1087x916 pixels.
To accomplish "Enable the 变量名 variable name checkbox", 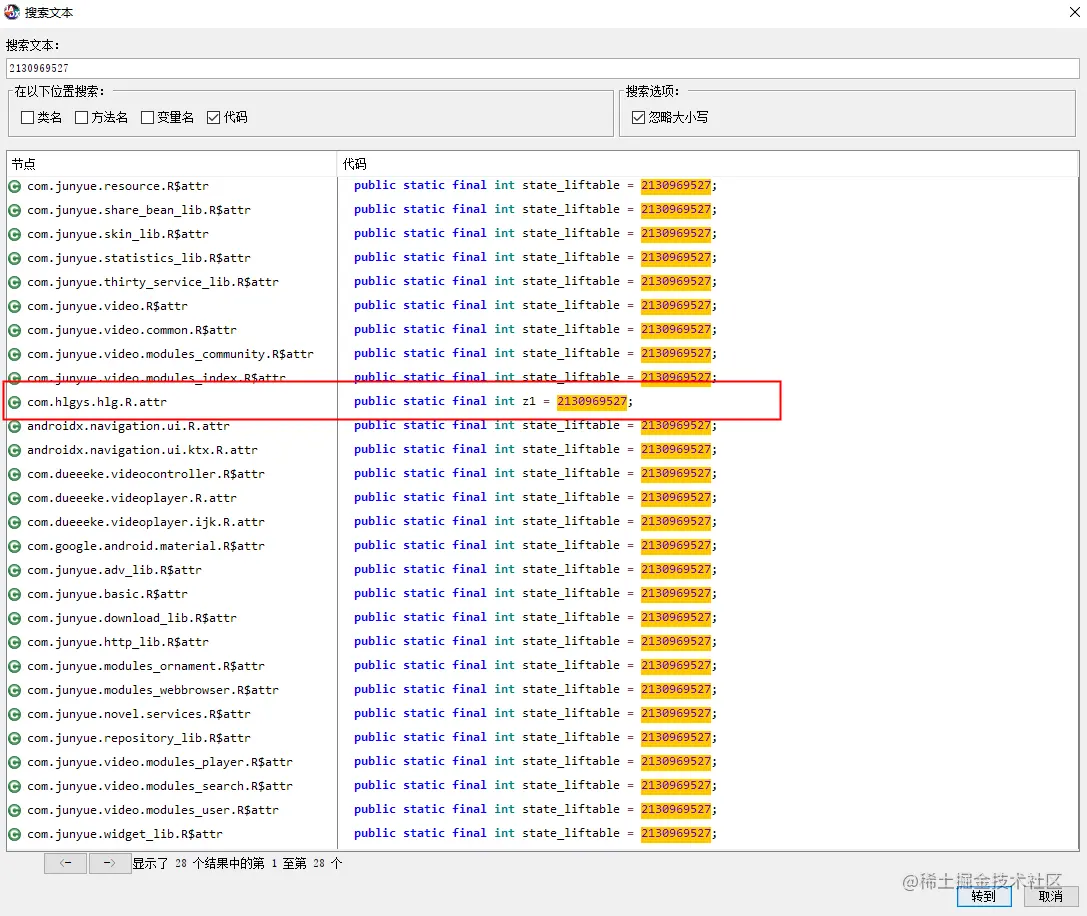I will tap(147, 117).
